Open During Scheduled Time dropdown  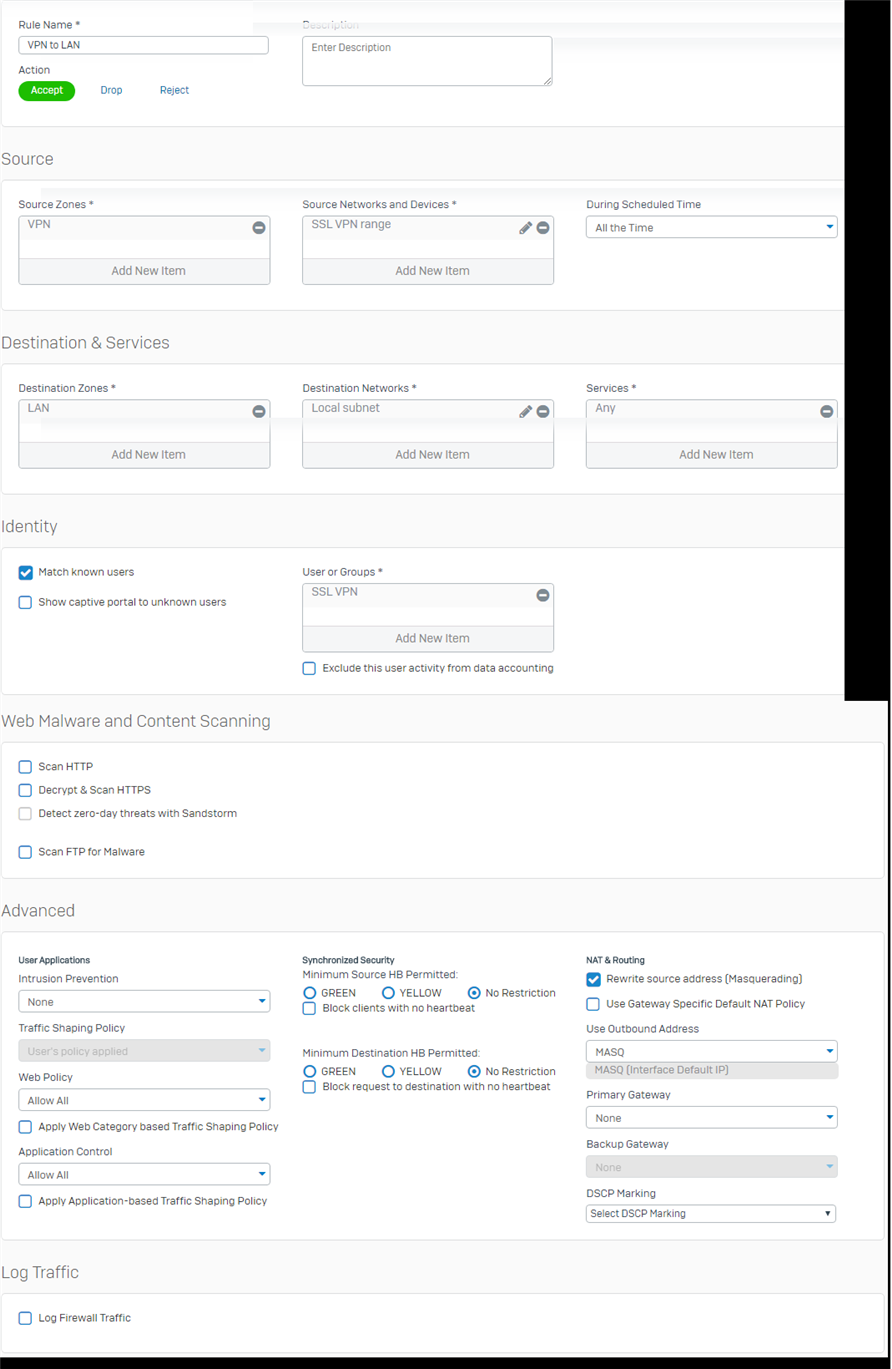click(x=712, y=228)
